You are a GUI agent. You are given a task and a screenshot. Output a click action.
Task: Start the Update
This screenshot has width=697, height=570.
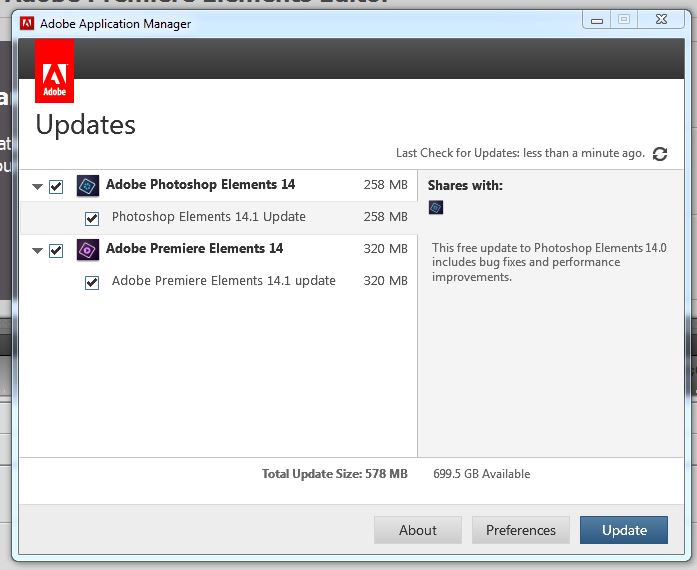(x=624, y=530)
